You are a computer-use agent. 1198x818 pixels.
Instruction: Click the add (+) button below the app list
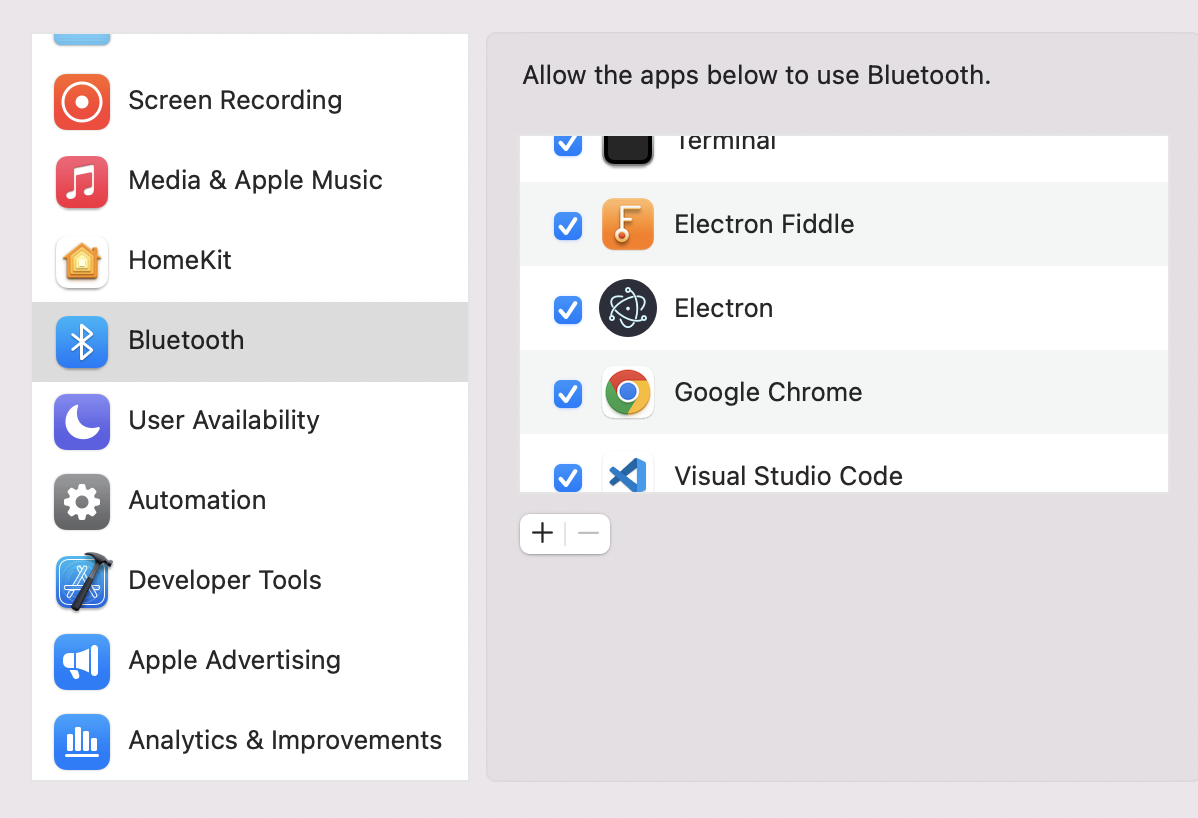pos(542,533)
